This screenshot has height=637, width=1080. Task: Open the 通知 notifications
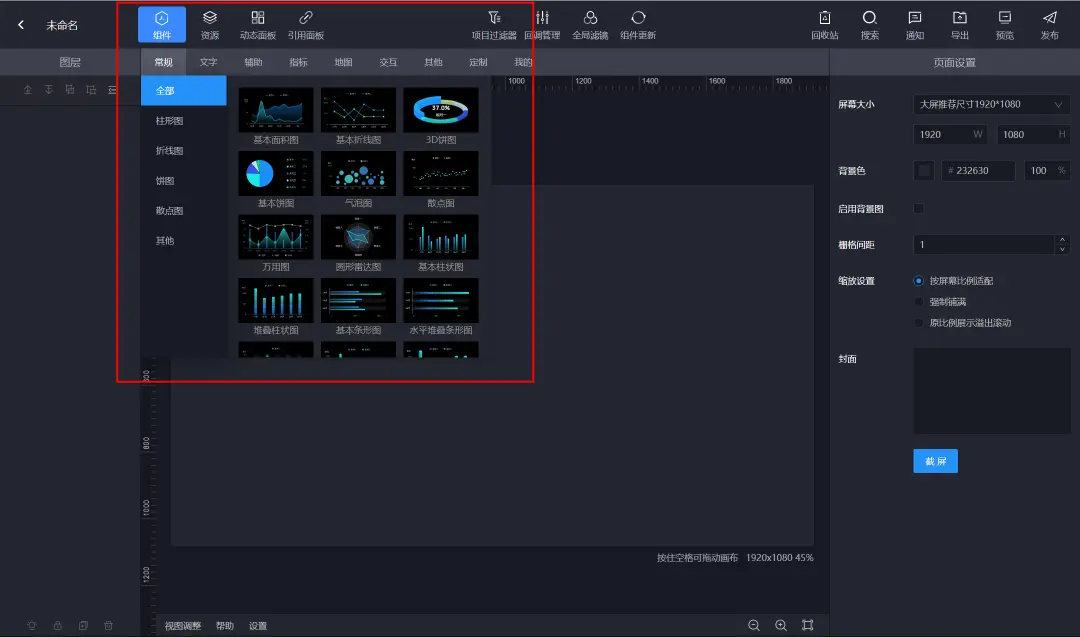click(x=915, y=24)
